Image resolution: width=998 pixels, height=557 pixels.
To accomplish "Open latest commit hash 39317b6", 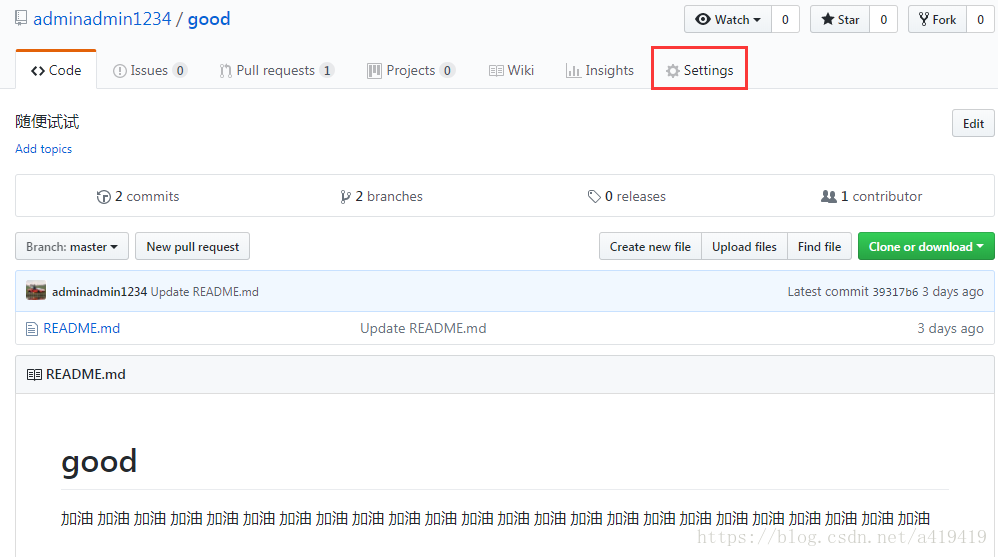I will [895, 292].
